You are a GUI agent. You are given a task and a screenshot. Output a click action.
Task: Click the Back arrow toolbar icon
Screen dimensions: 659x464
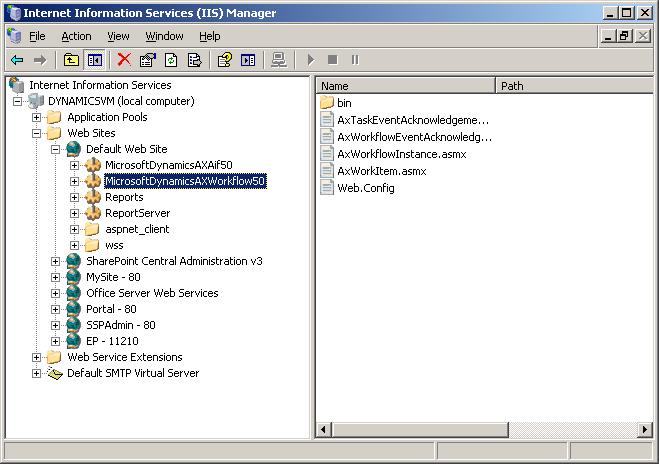pyautogui.click(x=17, y=60)
